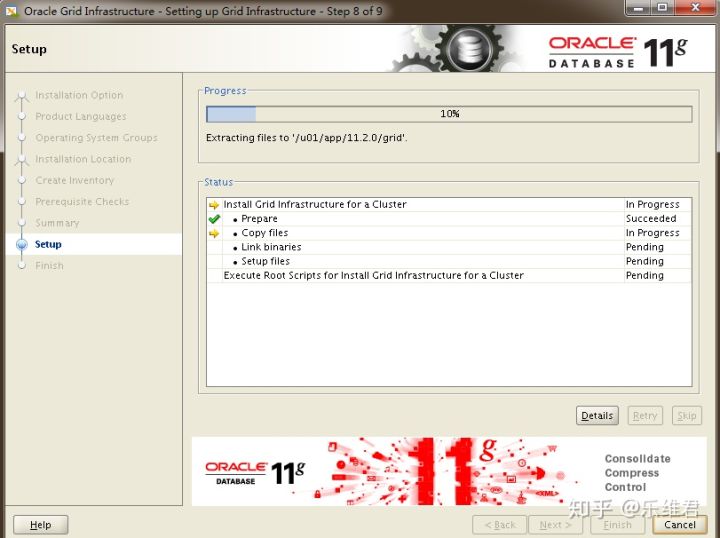Viewport: 720px width, 538px height.
Task: Click 'Pending' status of Execute Root Scripts
Action: point(645,275)
